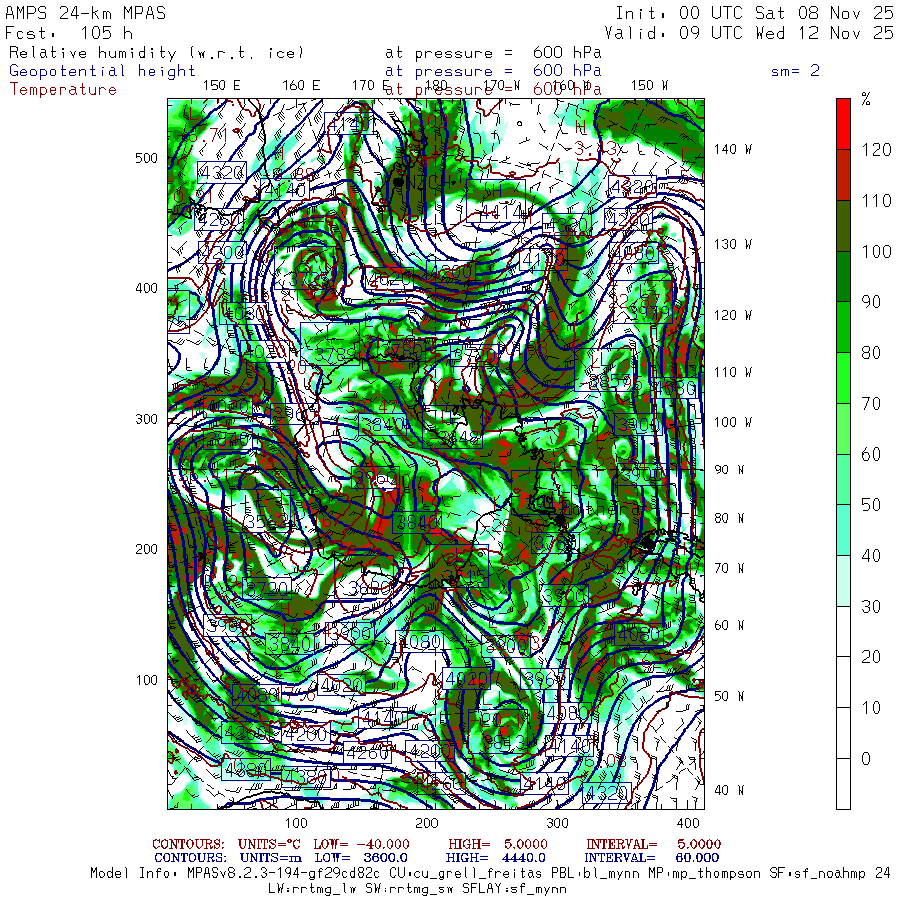Image resolution: width=900 pixels, height=900 pixels.
Task: Click the "50 W" longitude label
Action: (x=729, y=696)
